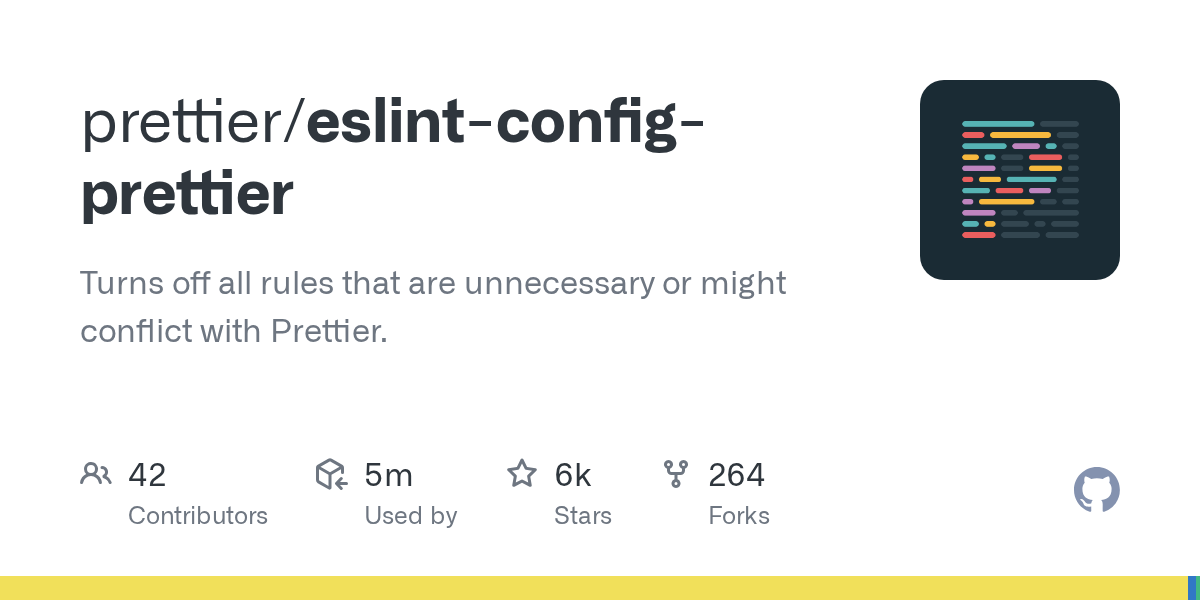Open the Used by label
1200x600 pixels.
tap(410, 516)
